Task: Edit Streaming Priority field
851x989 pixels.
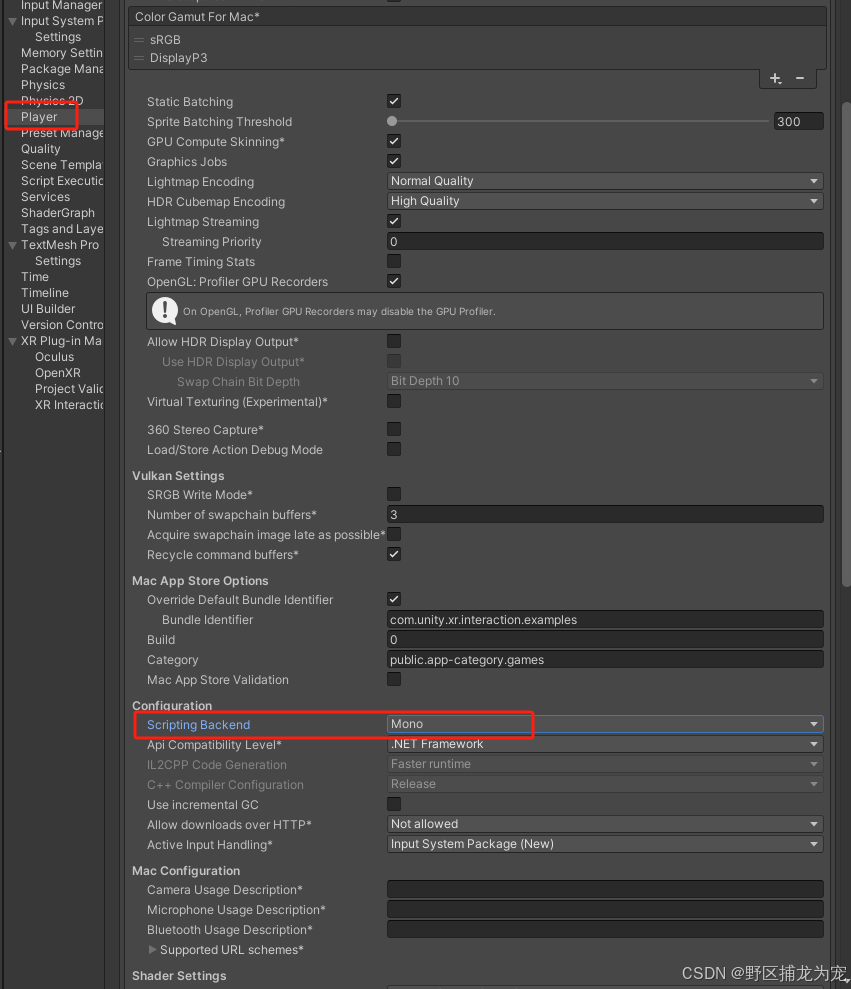Action: click(x=605, y=242)
